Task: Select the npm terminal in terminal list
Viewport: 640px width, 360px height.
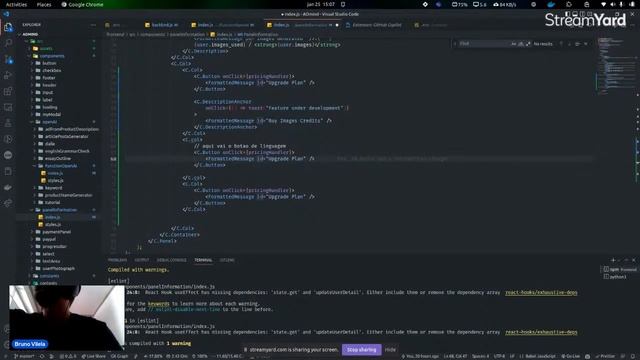Action: (620, 269)
